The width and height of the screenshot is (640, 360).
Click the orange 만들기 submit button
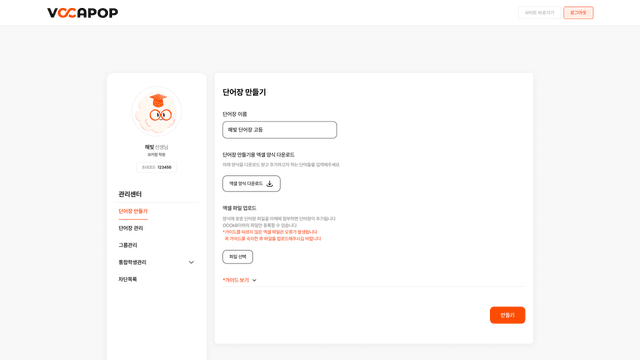[x=507, y=315]
